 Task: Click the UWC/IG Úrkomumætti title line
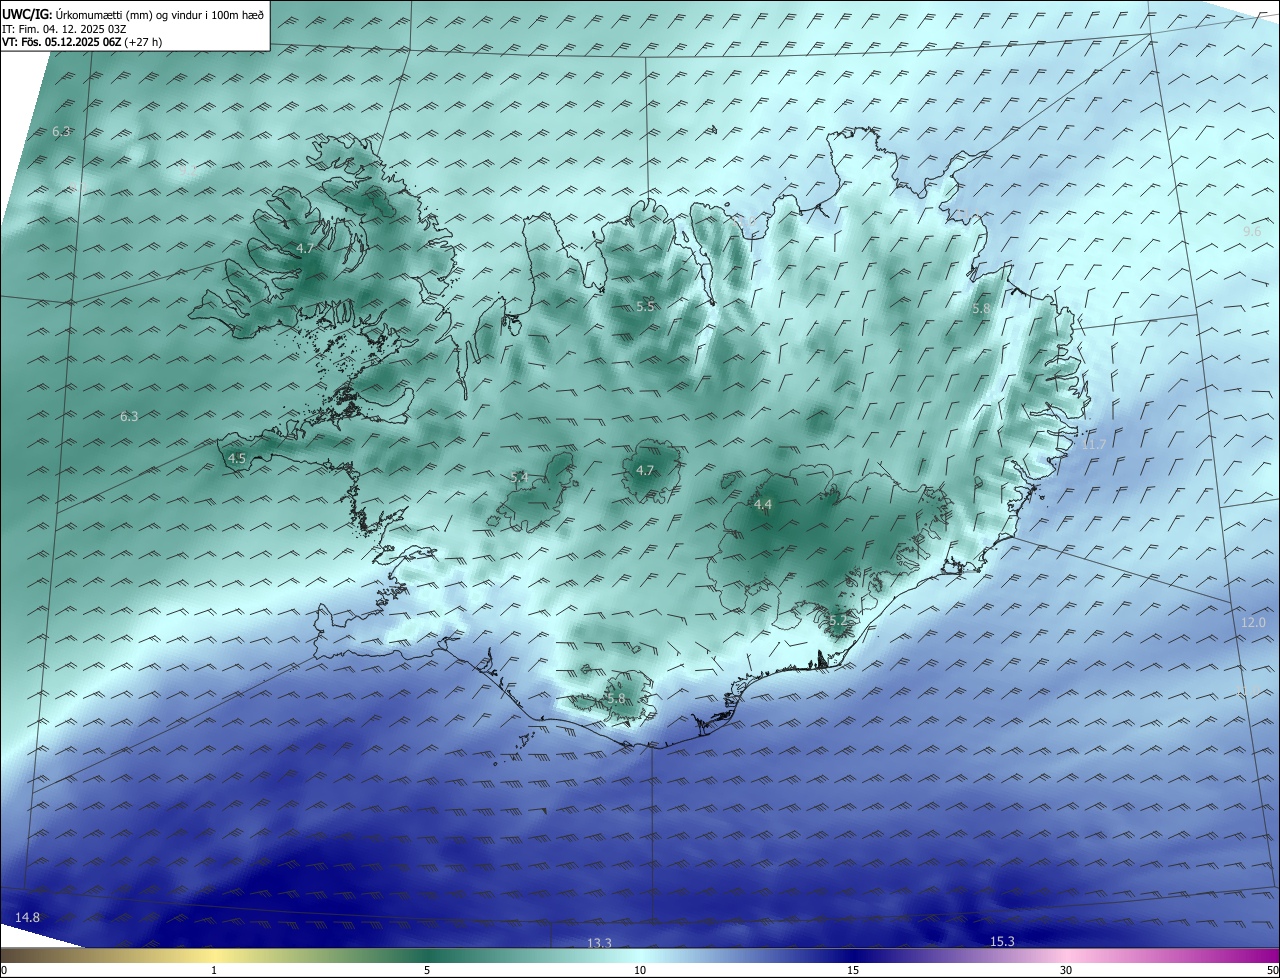pyautogui.click(x=133, y=14)
